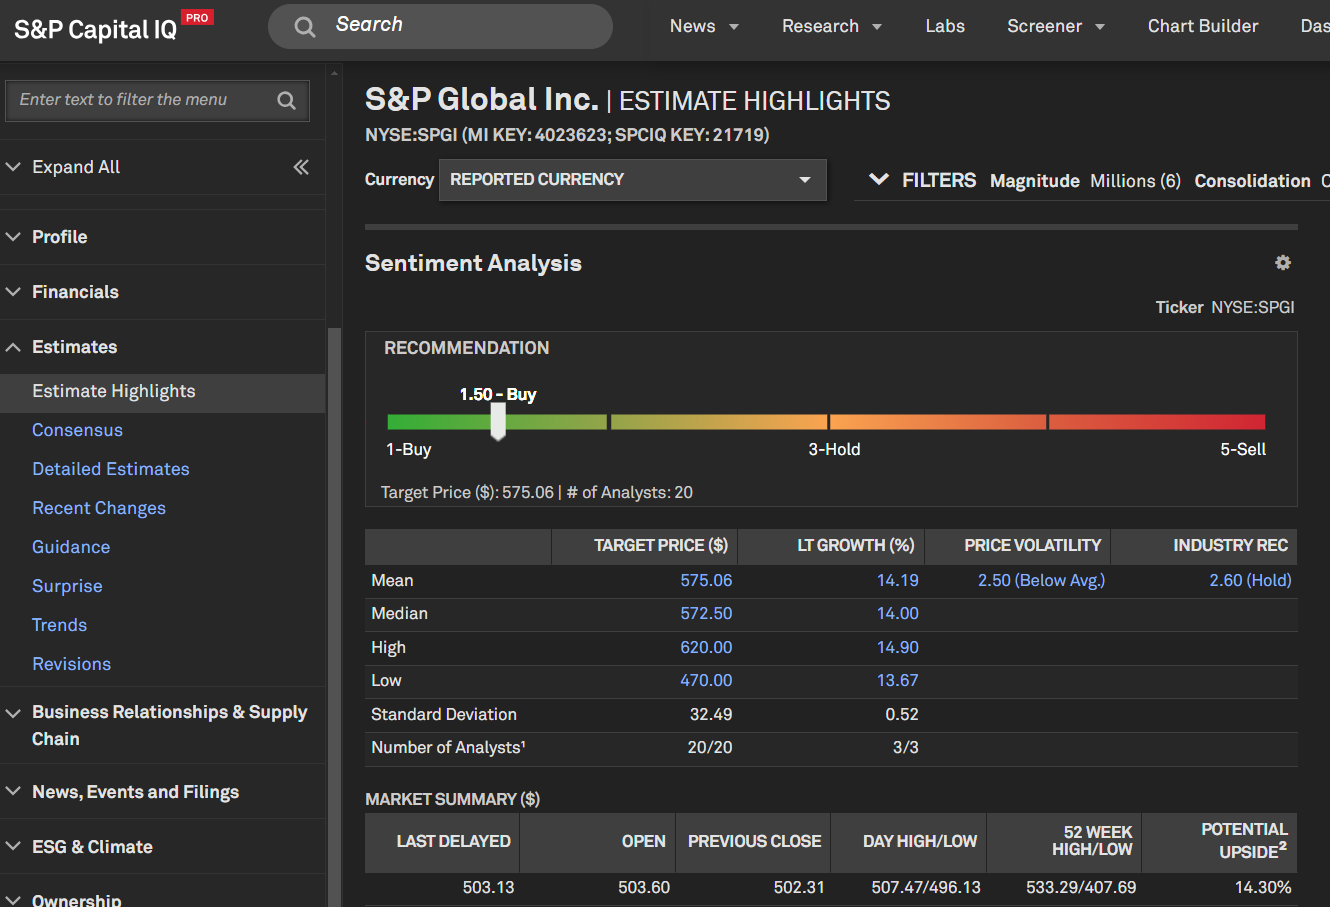Expand Business Relationships & Supply Chain
1330x907 pixels.
coord(169,725)
